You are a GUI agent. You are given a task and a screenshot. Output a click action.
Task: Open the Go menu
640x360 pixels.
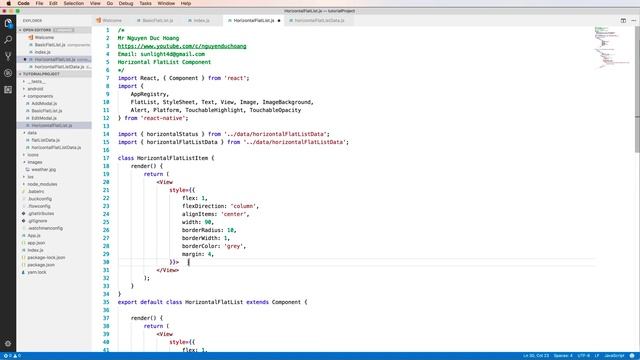[x=110, y=3]
